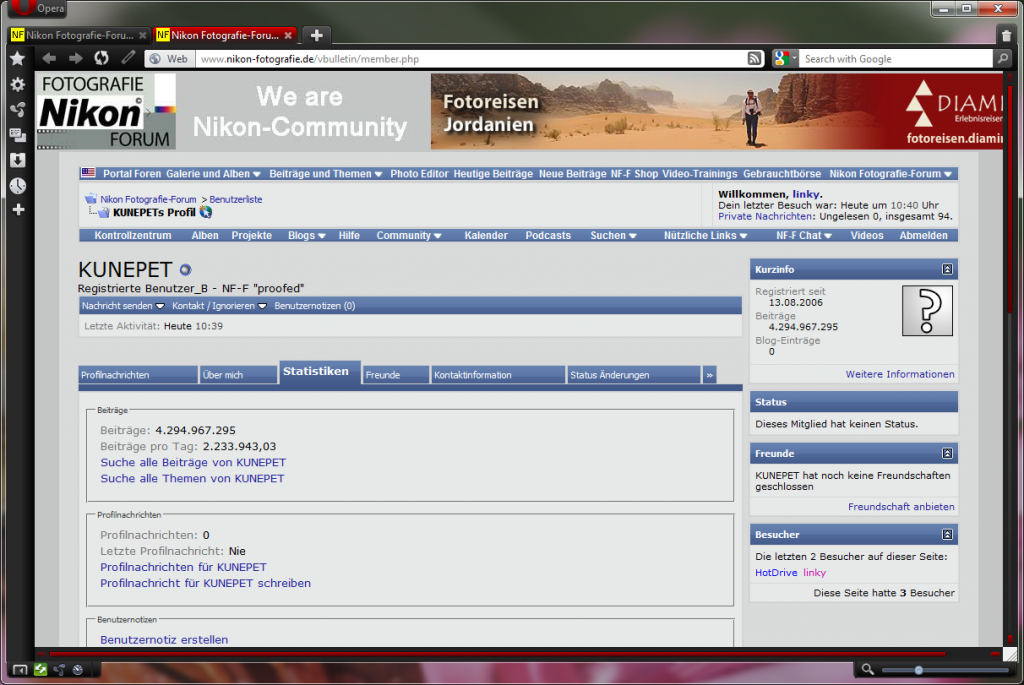Open the Blogs dropdown
This screenshot has width=1024, height=685.
click(306, 235)
